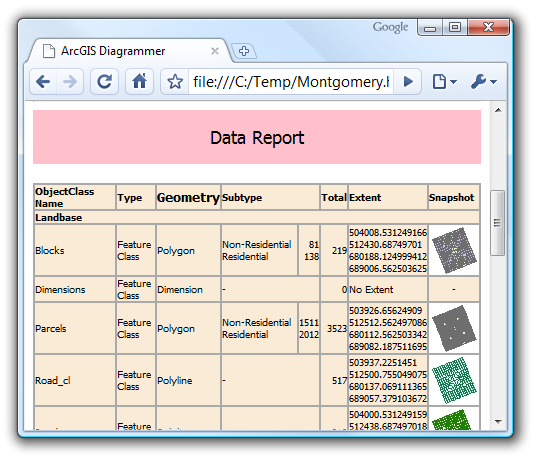Click the Geometry column header
Screen dimensions: 533x457
coord(188,198)
